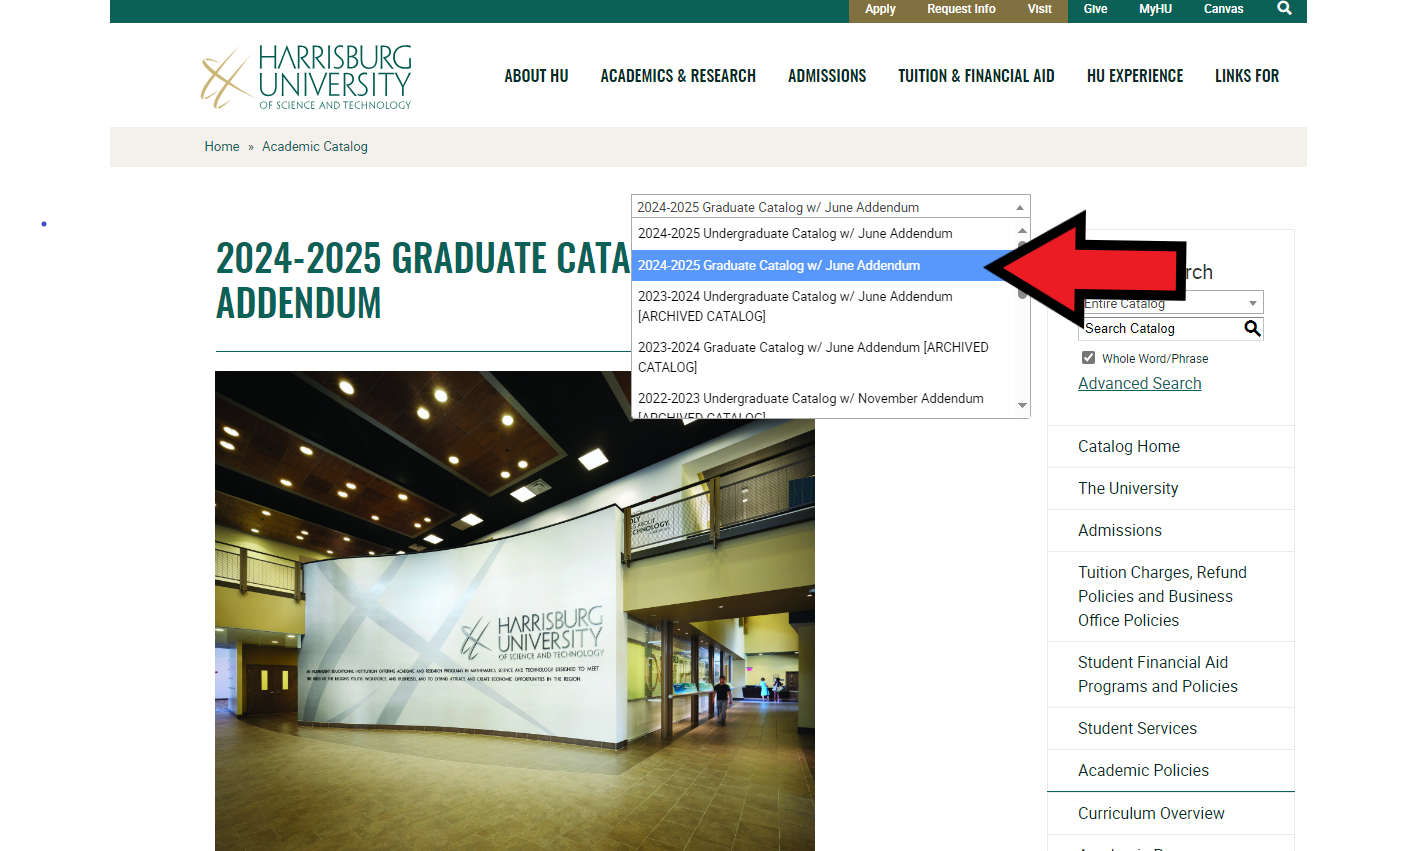The height and width of the screenshot is (851, 1416).
Task: Toggle Whole Word/Phrase checkbox
Action: click(1088, 358)
